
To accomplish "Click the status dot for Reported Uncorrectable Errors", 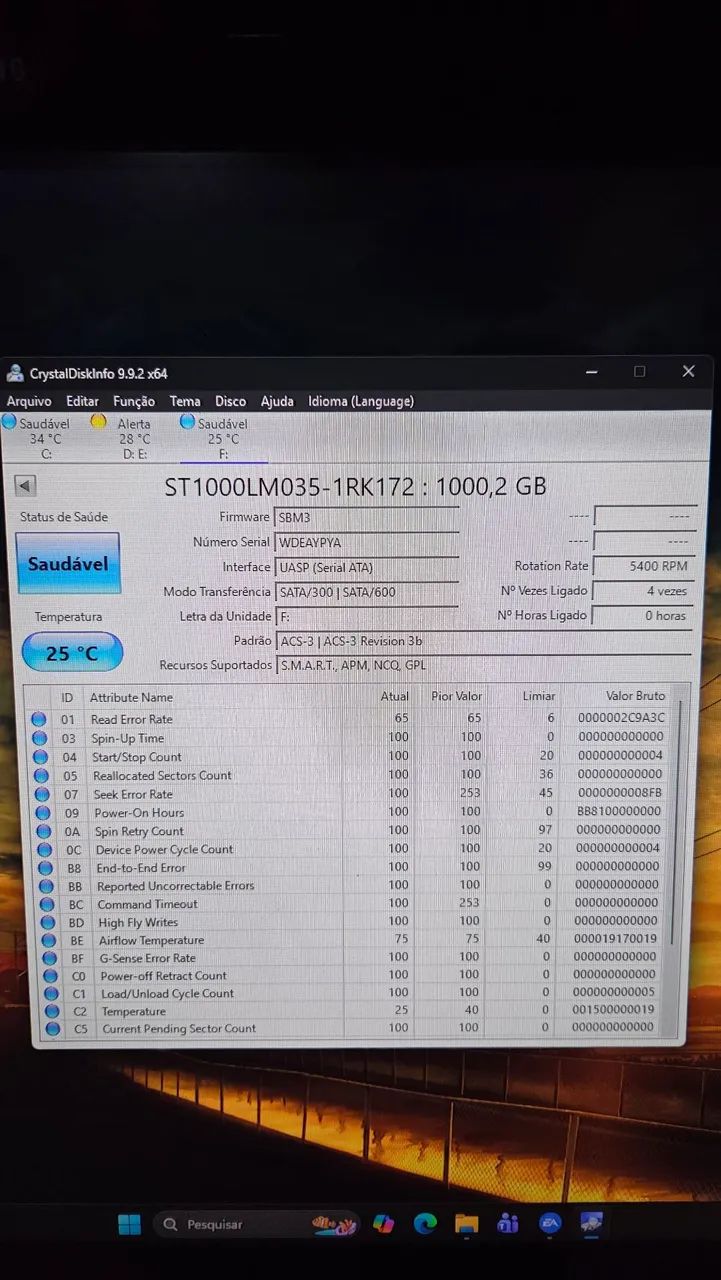I will point(47,886).
